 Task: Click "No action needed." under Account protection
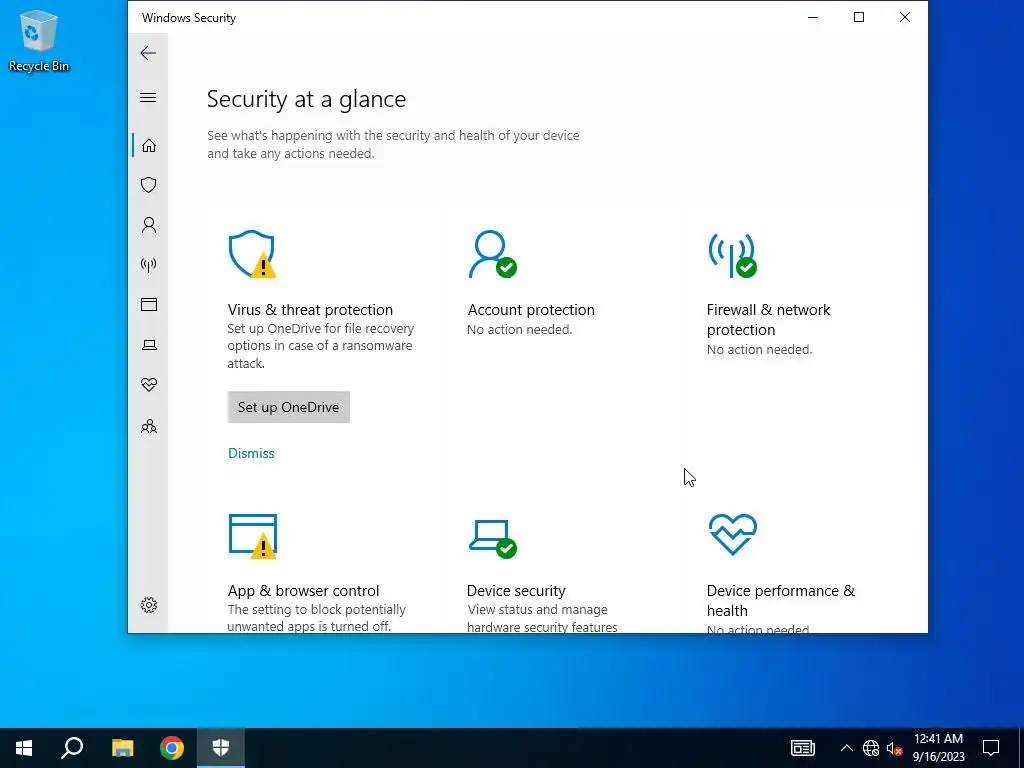520,330
